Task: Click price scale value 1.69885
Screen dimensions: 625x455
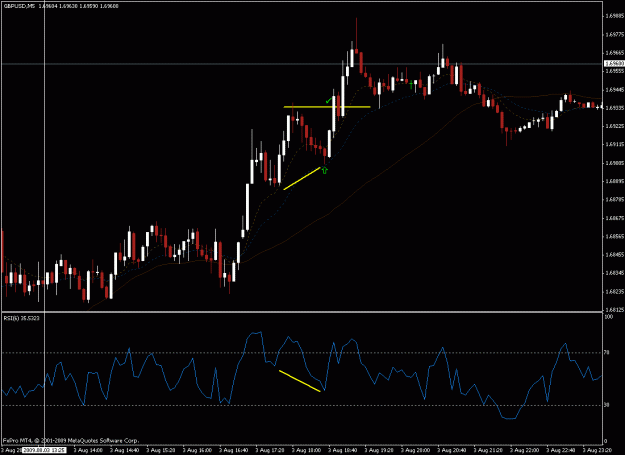Action: (x=614, y=16)
